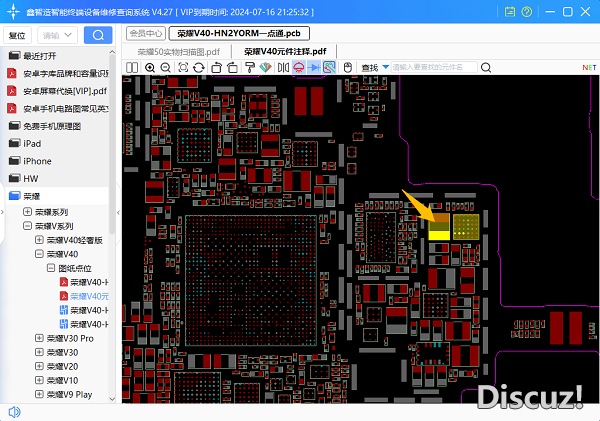This screenshot has width=600, height=421.
Task: Click the 复位 reset button
Action: pyautogui.click(x=17, y=36)
